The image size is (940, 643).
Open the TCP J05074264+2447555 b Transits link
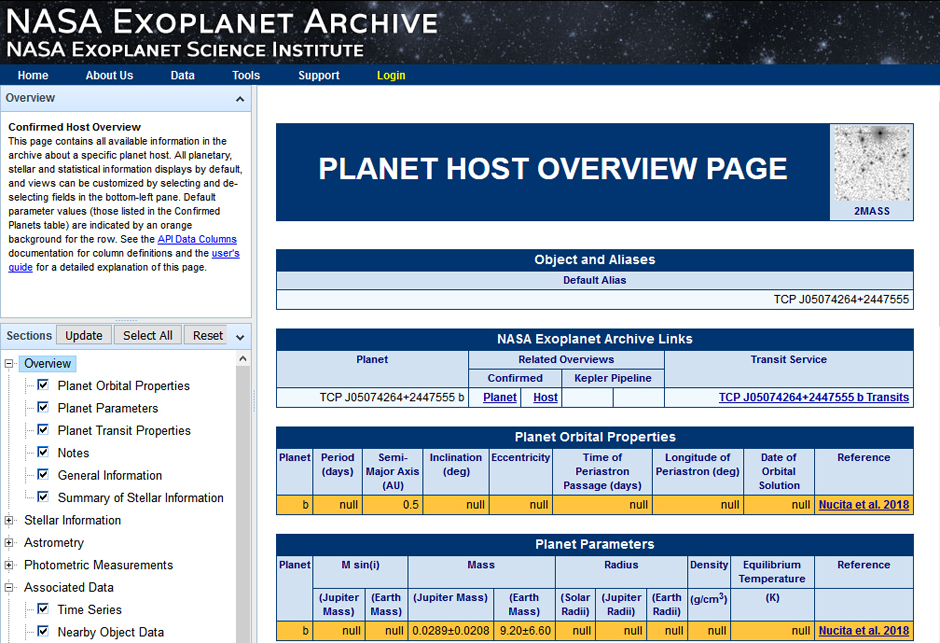click(814, 397)
